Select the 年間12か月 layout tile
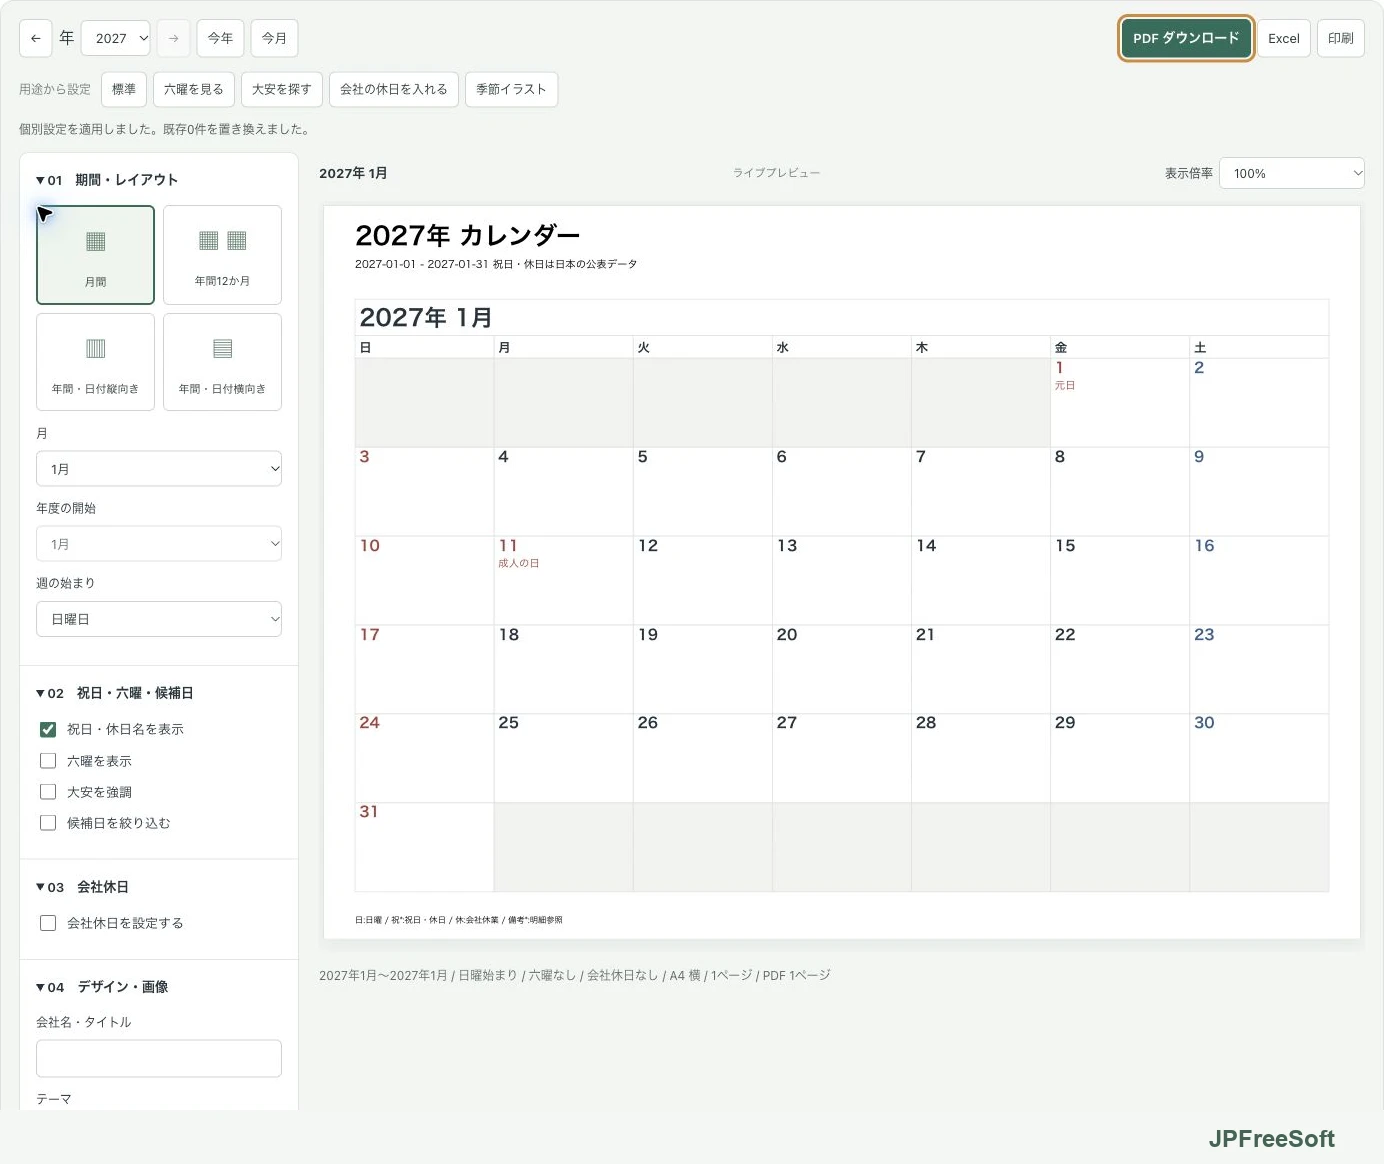 click(x=222, y=255)
